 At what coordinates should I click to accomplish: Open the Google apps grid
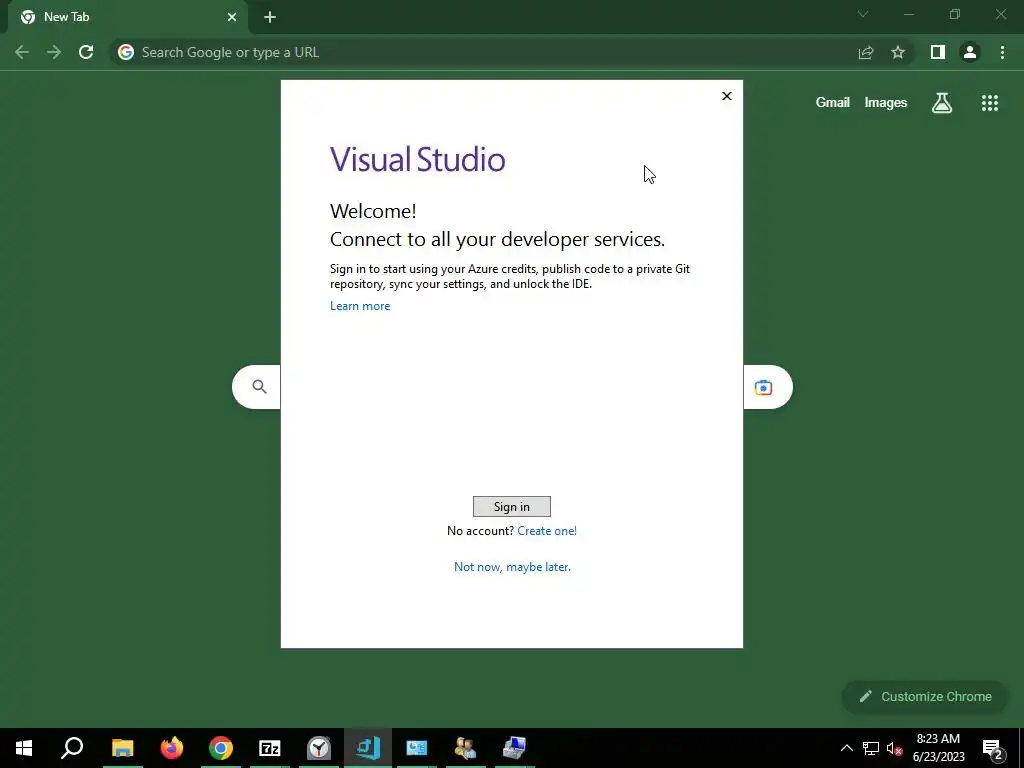(989, 103)
